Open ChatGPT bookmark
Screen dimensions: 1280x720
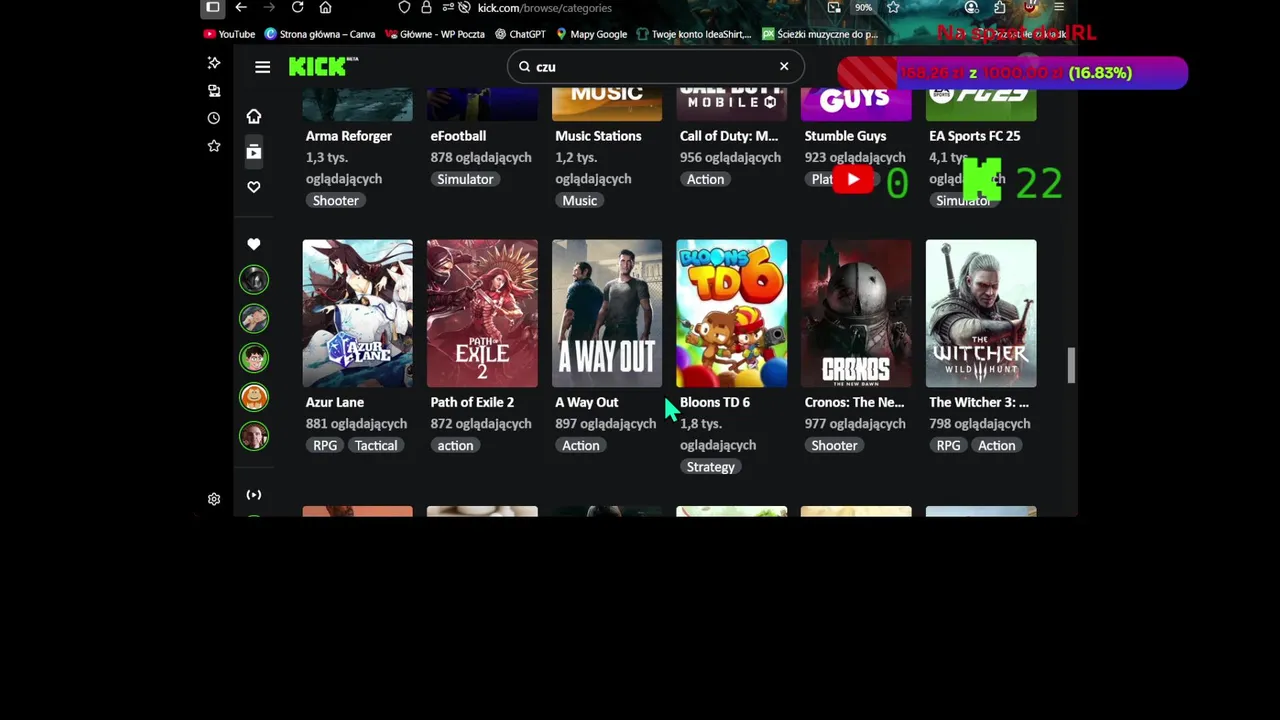coord(520,34)
